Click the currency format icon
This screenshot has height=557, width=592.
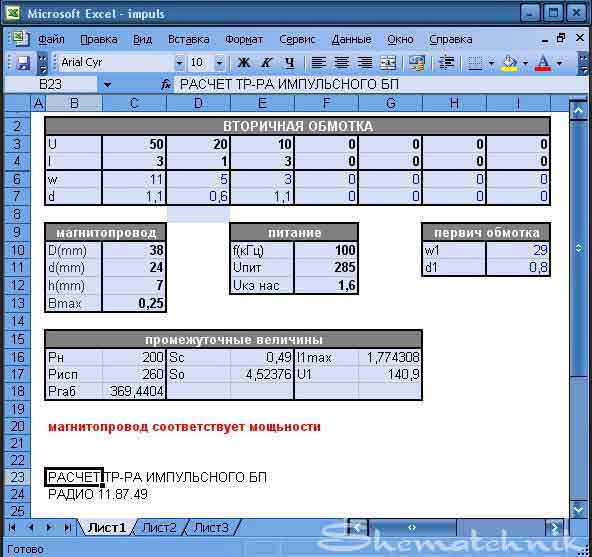pos(417,63)
